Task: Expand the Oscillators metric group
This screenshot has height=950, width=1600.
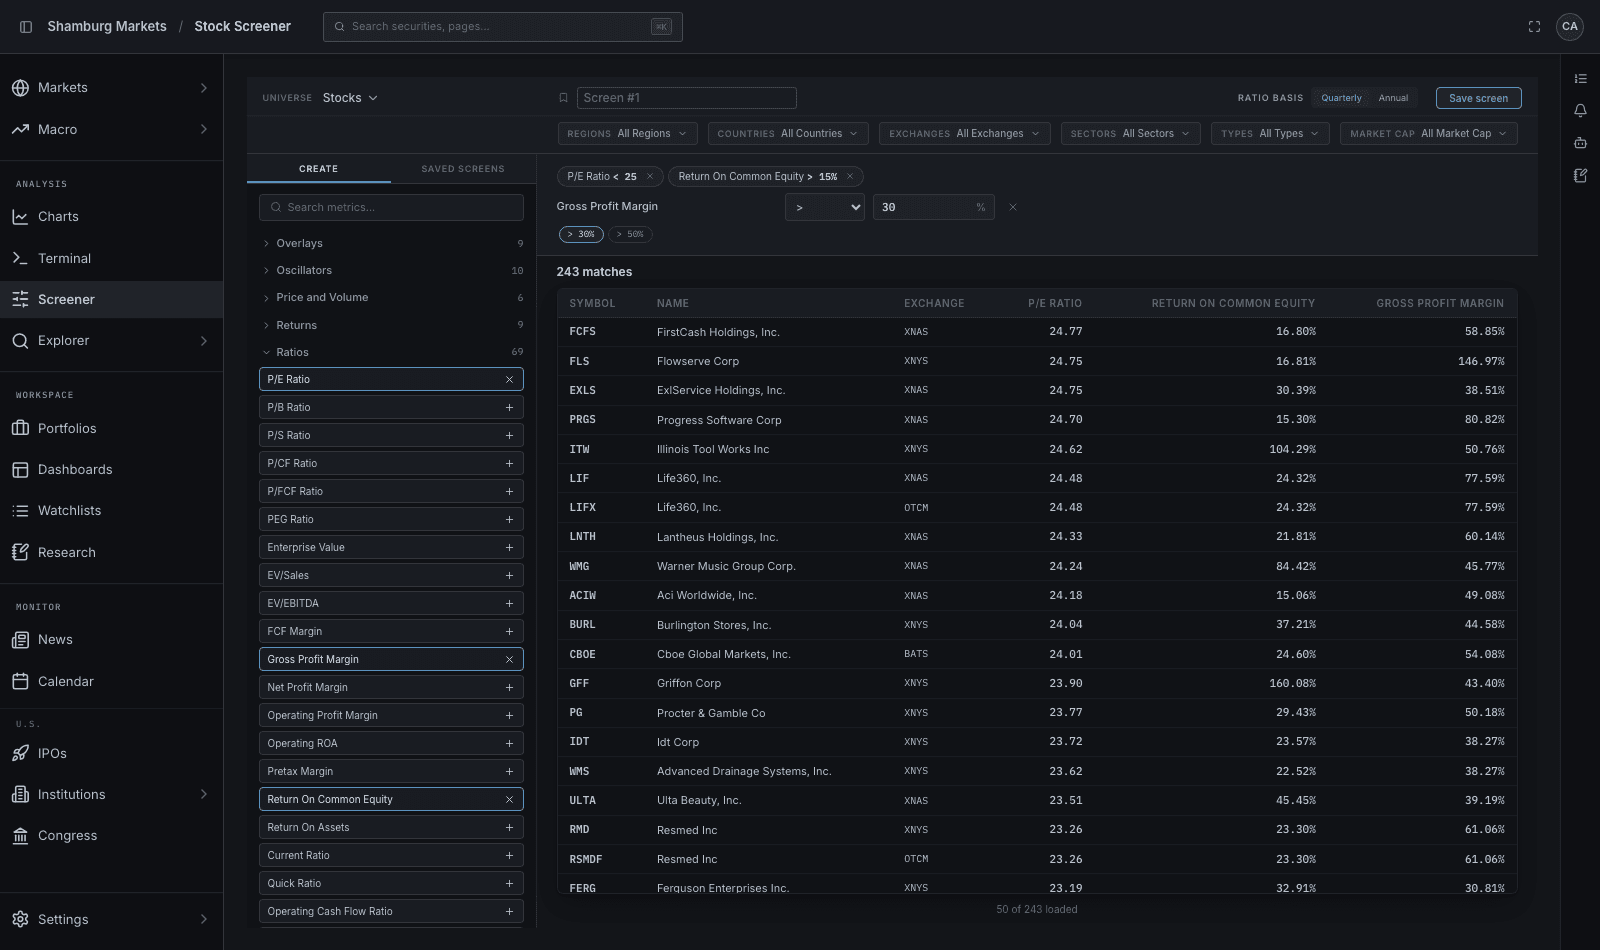Action: tap(391, 271)
